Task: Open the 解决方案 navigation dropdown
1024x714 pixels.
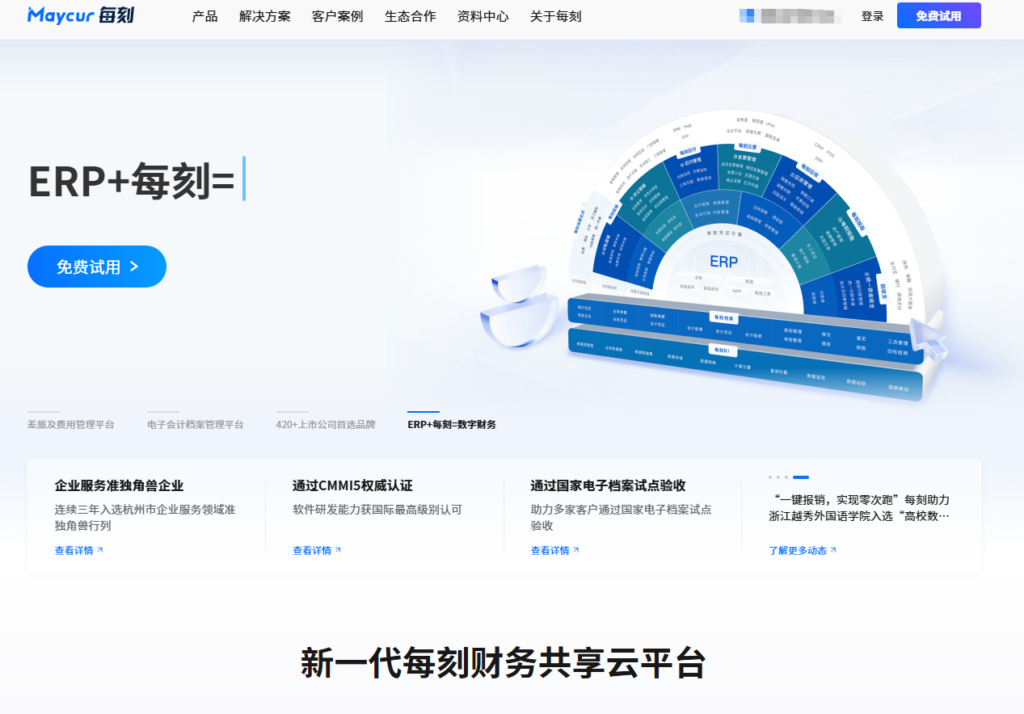Action: (x=263, y=16)
